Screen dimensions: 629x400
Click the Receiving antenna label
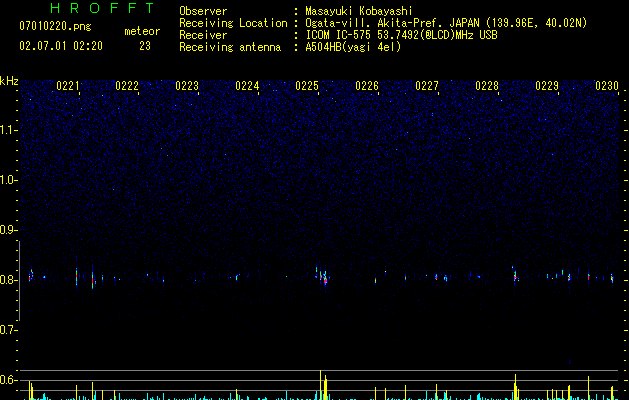(x=230, y=47)
